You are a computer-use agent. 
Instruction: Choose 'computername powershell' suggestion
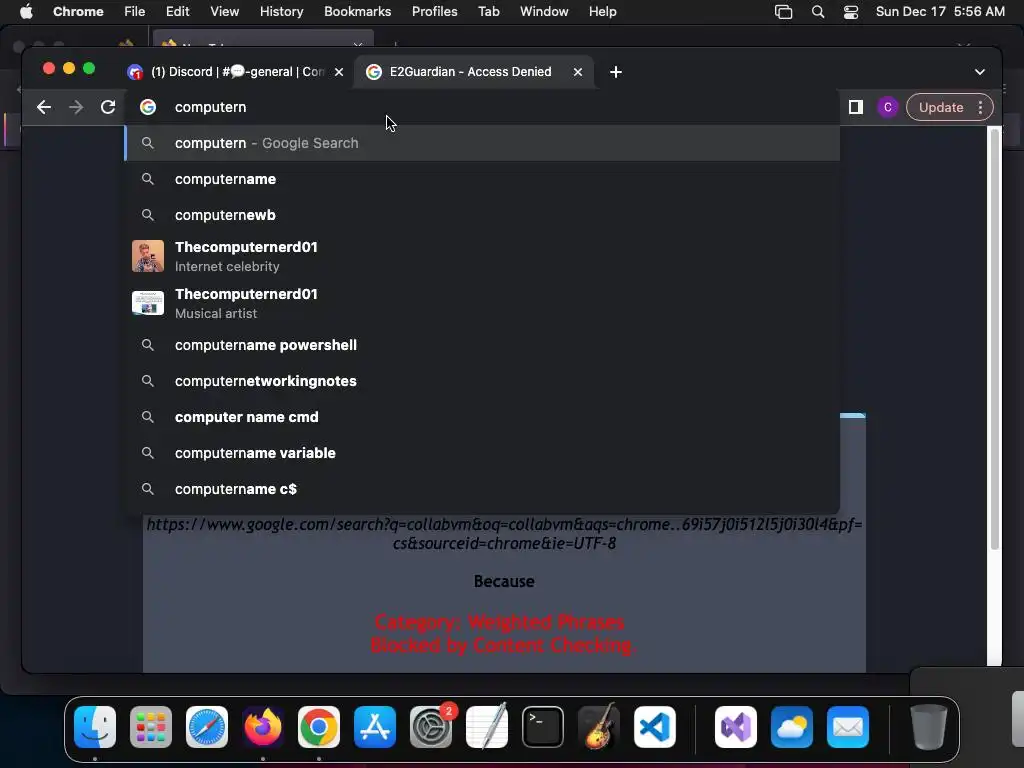click(482, 345)
